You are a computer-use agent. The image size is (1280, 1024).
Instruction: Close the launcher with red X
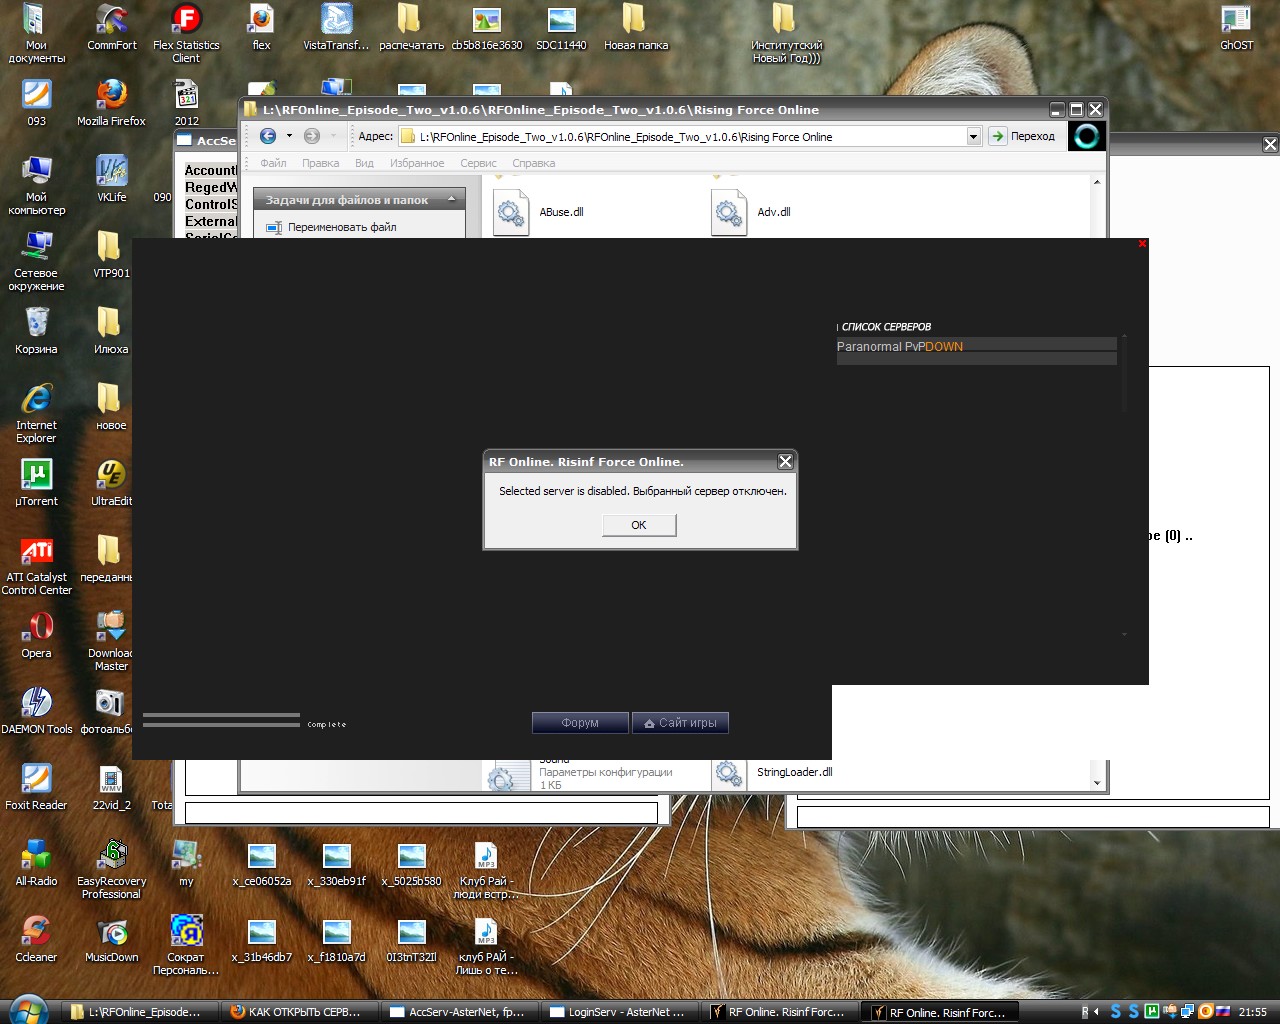coord(1142,243)
